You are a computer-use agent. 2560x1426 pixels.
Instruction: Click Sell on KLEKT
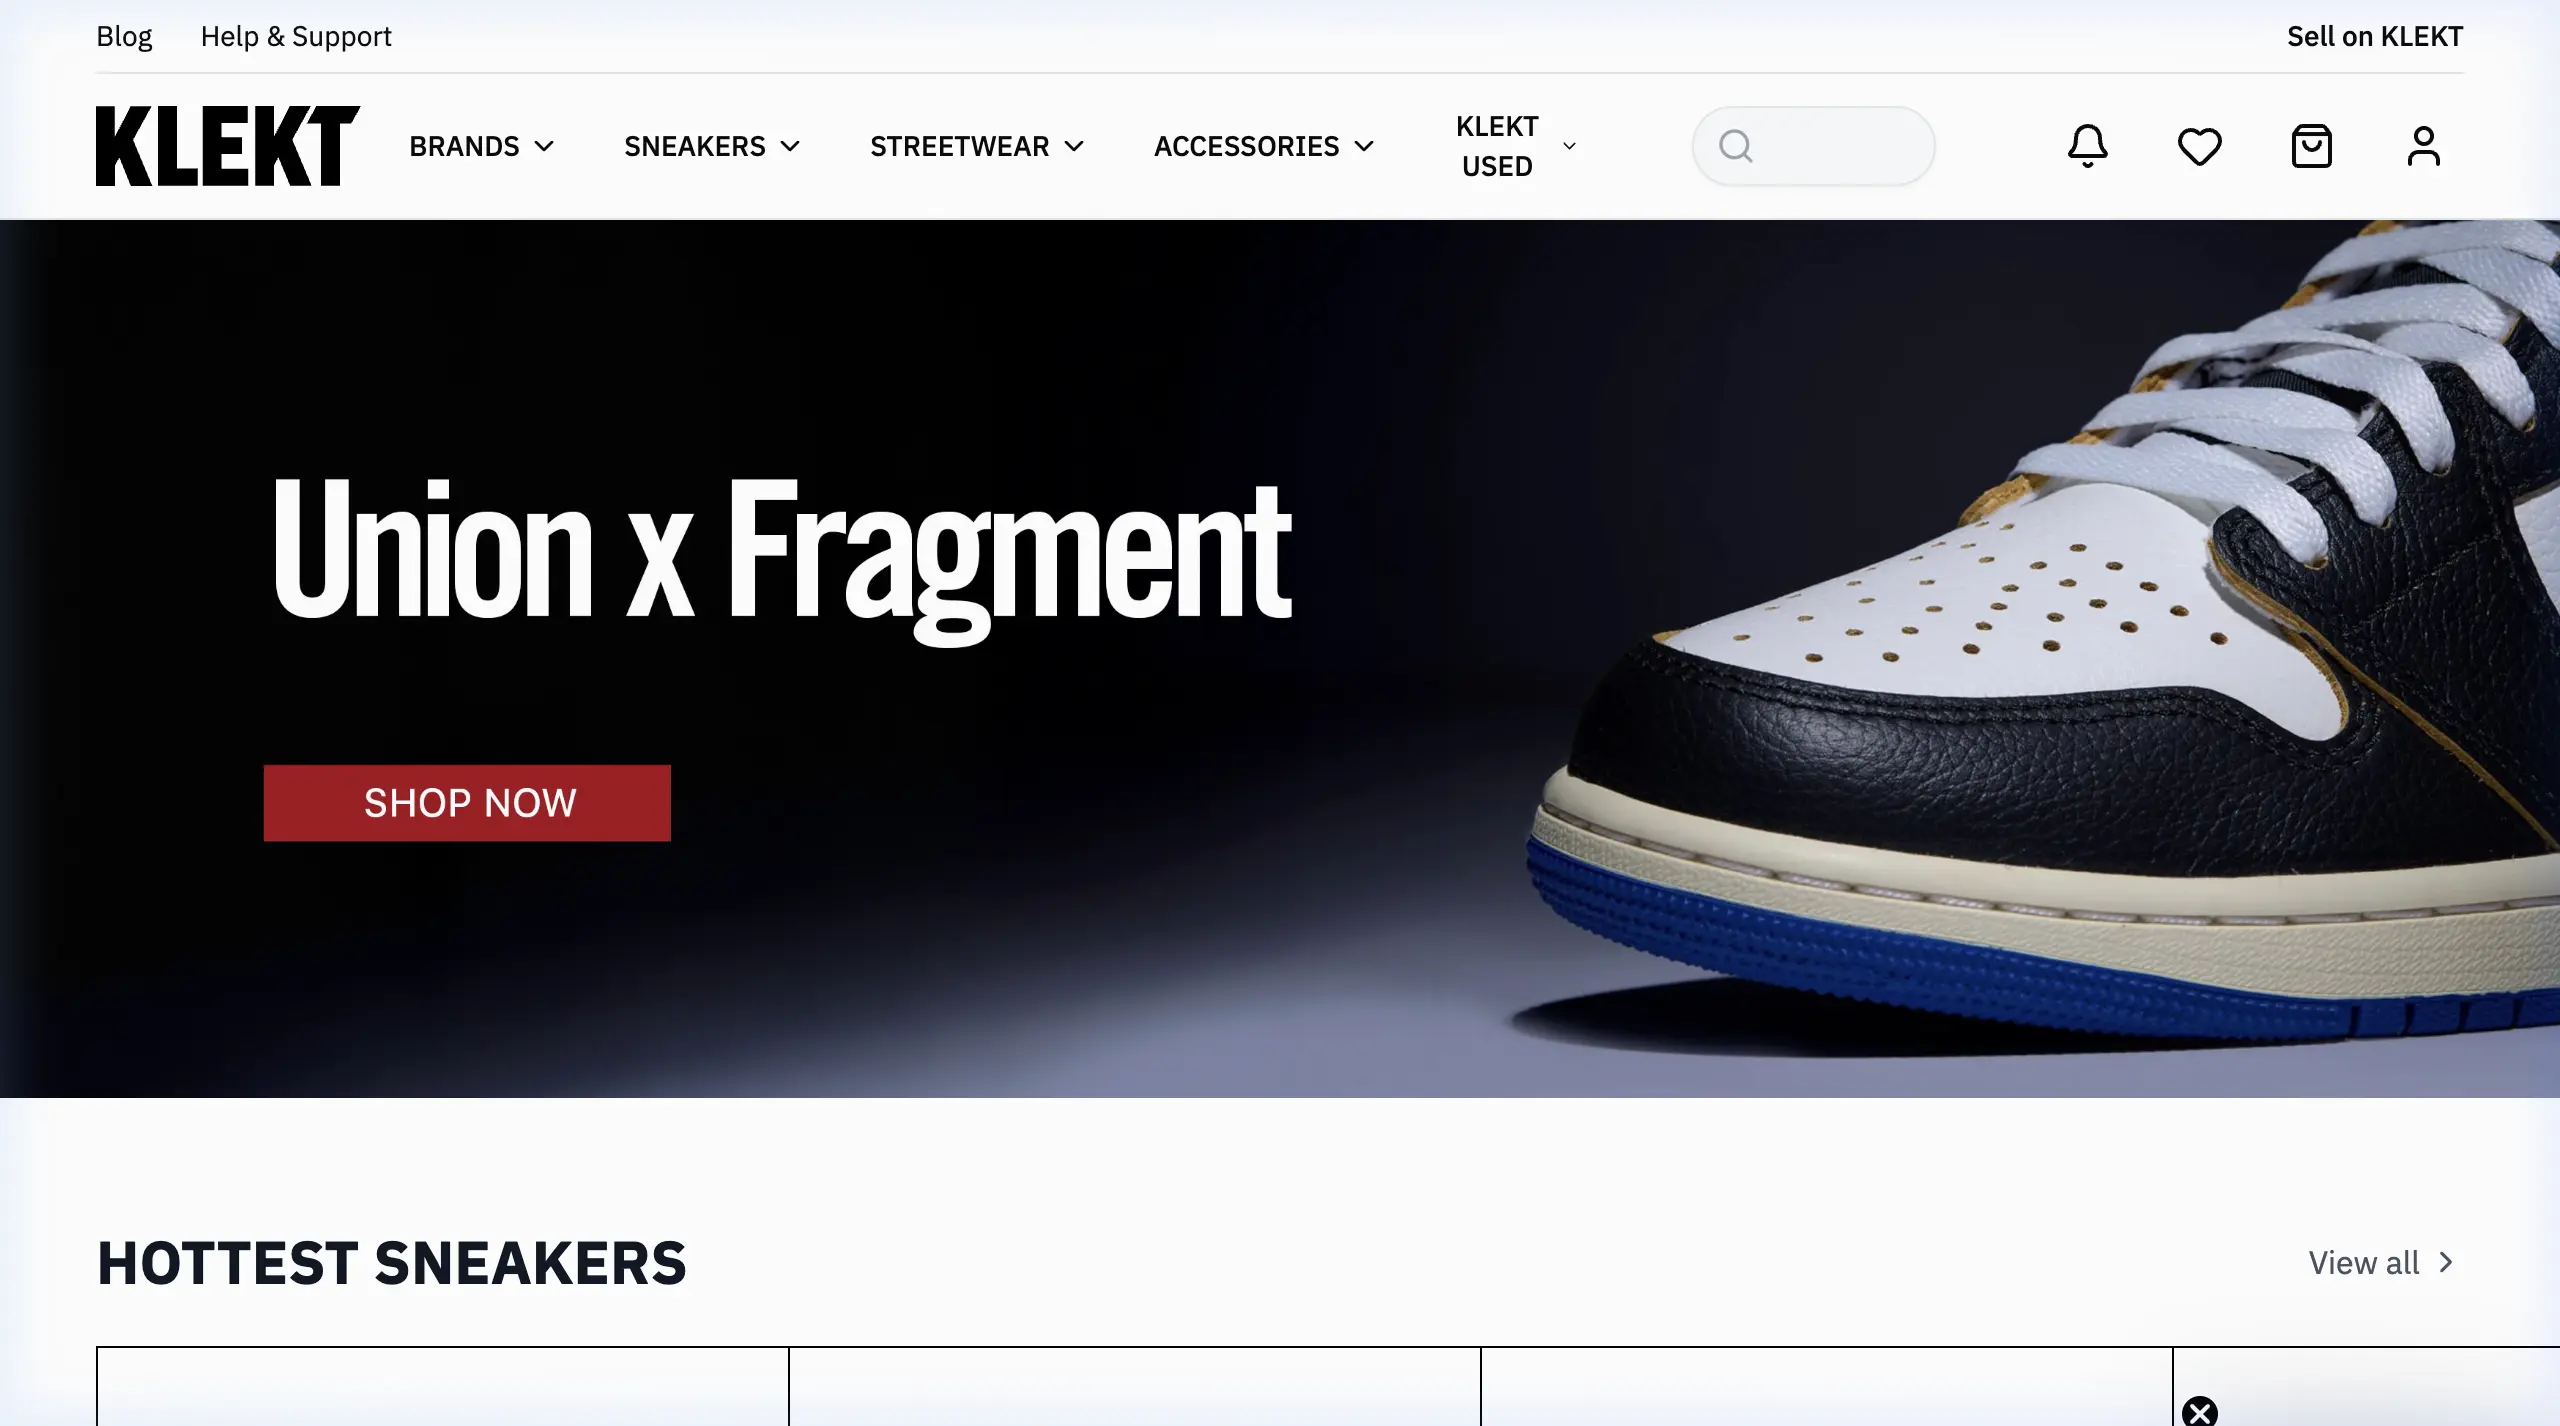pyautogui.click(x=2375, y=36)
